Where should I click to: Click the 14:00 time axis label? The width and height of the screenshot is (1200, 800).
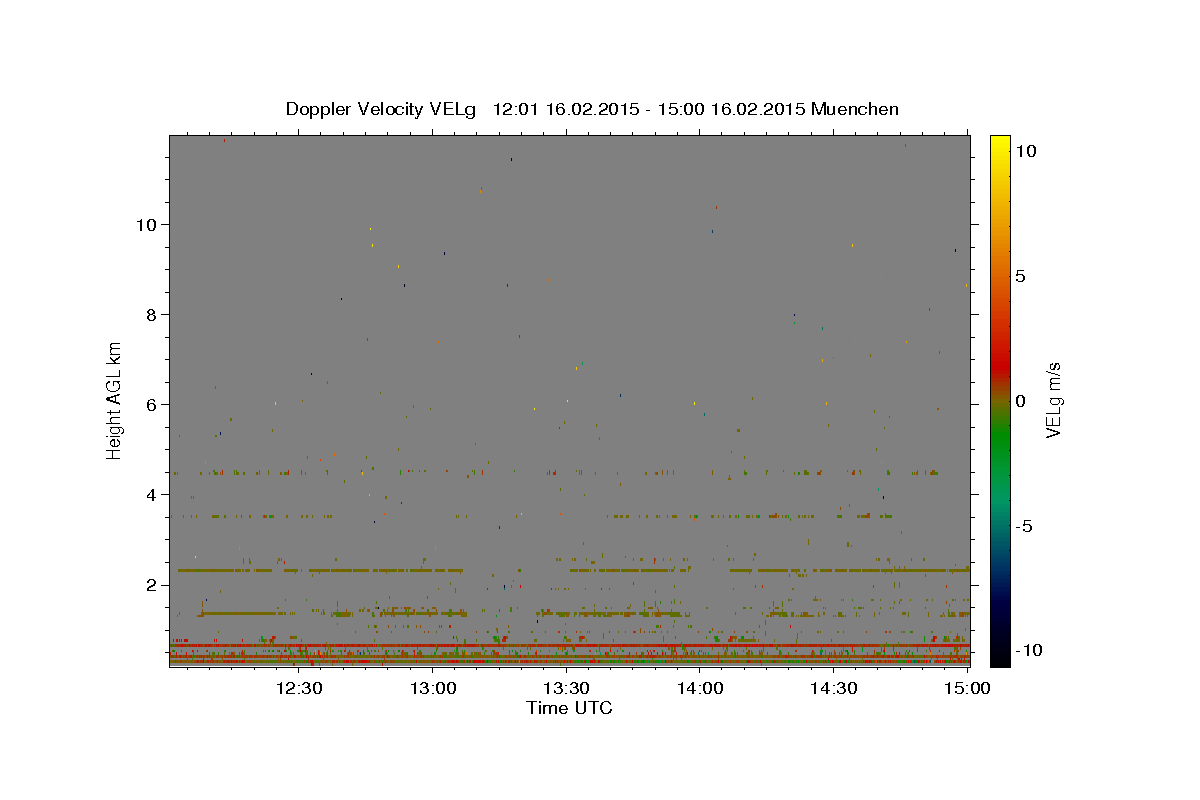pyautogui.click(x=700, y=688)
